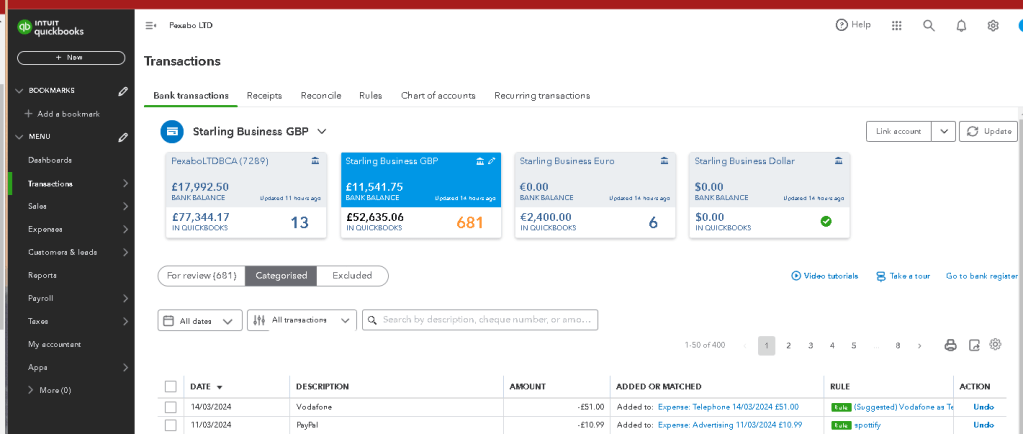Open the Go to bank register link
This screenshot has width=1023, height=434.
point(982,276)
